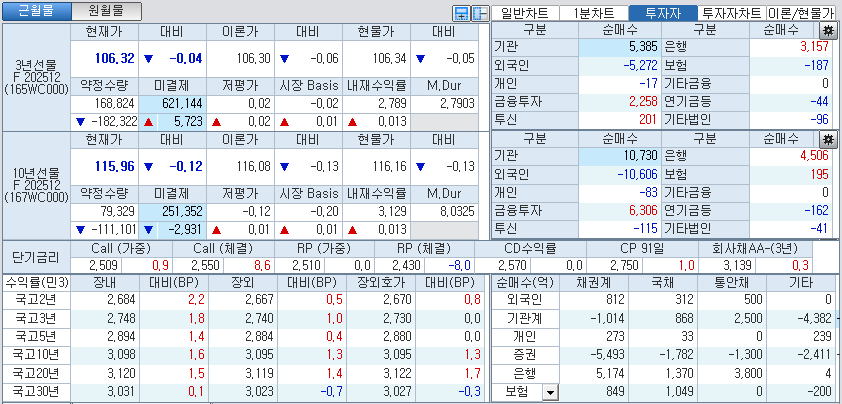Click M.Dur value 2.7903
This screenshot has width=842, height=404.
point(456,104)
